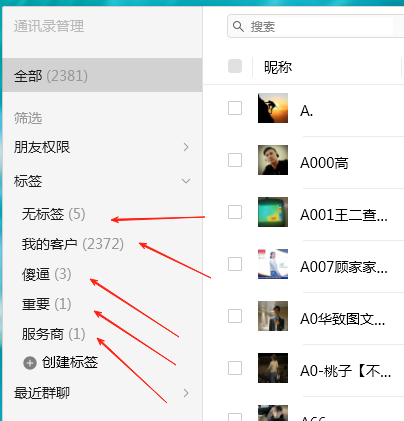Expand the 朋友权限 filter chevron
This screenshot has height=421, width=404.
click(186, 147)
